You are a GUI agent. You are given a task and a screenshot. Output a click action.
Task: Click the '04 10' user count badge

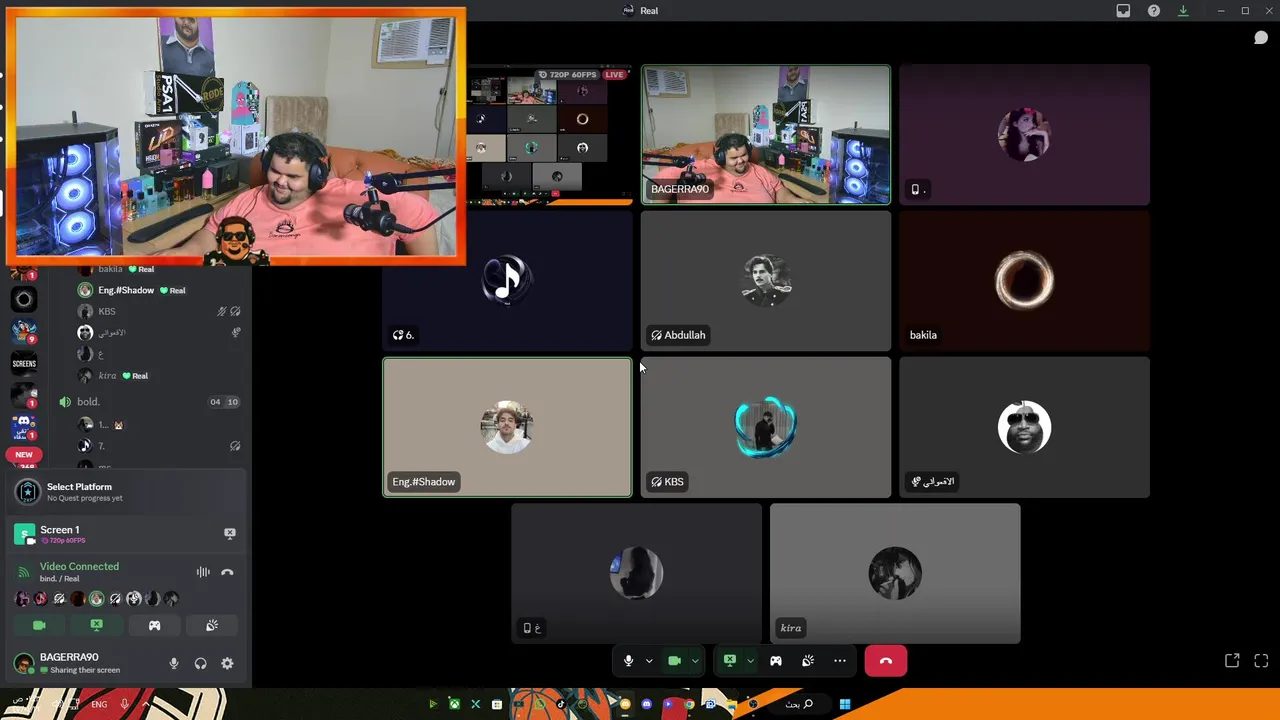point(224,402)
